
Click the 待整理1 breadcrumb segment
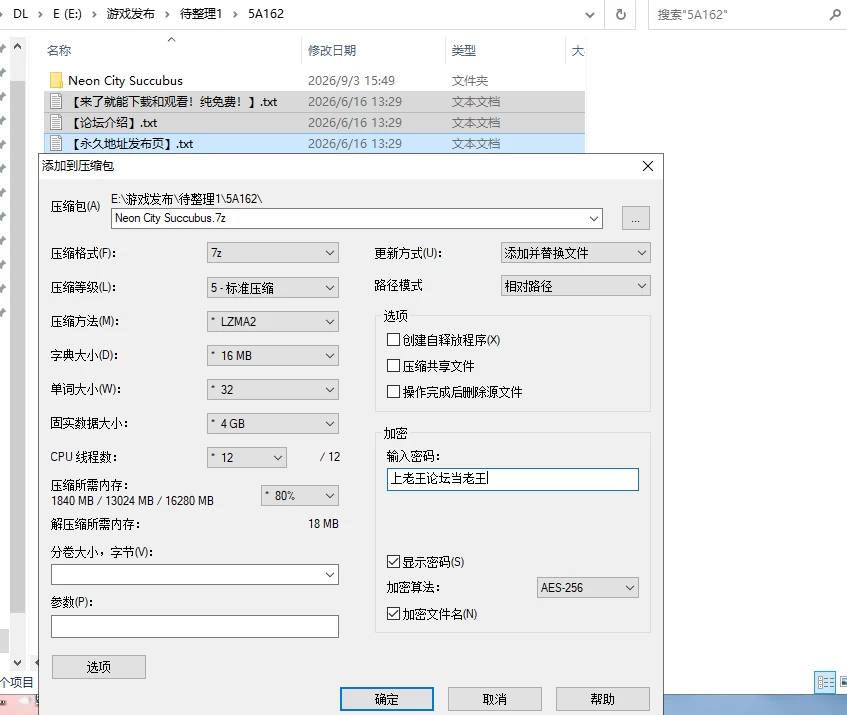[201, 14]
